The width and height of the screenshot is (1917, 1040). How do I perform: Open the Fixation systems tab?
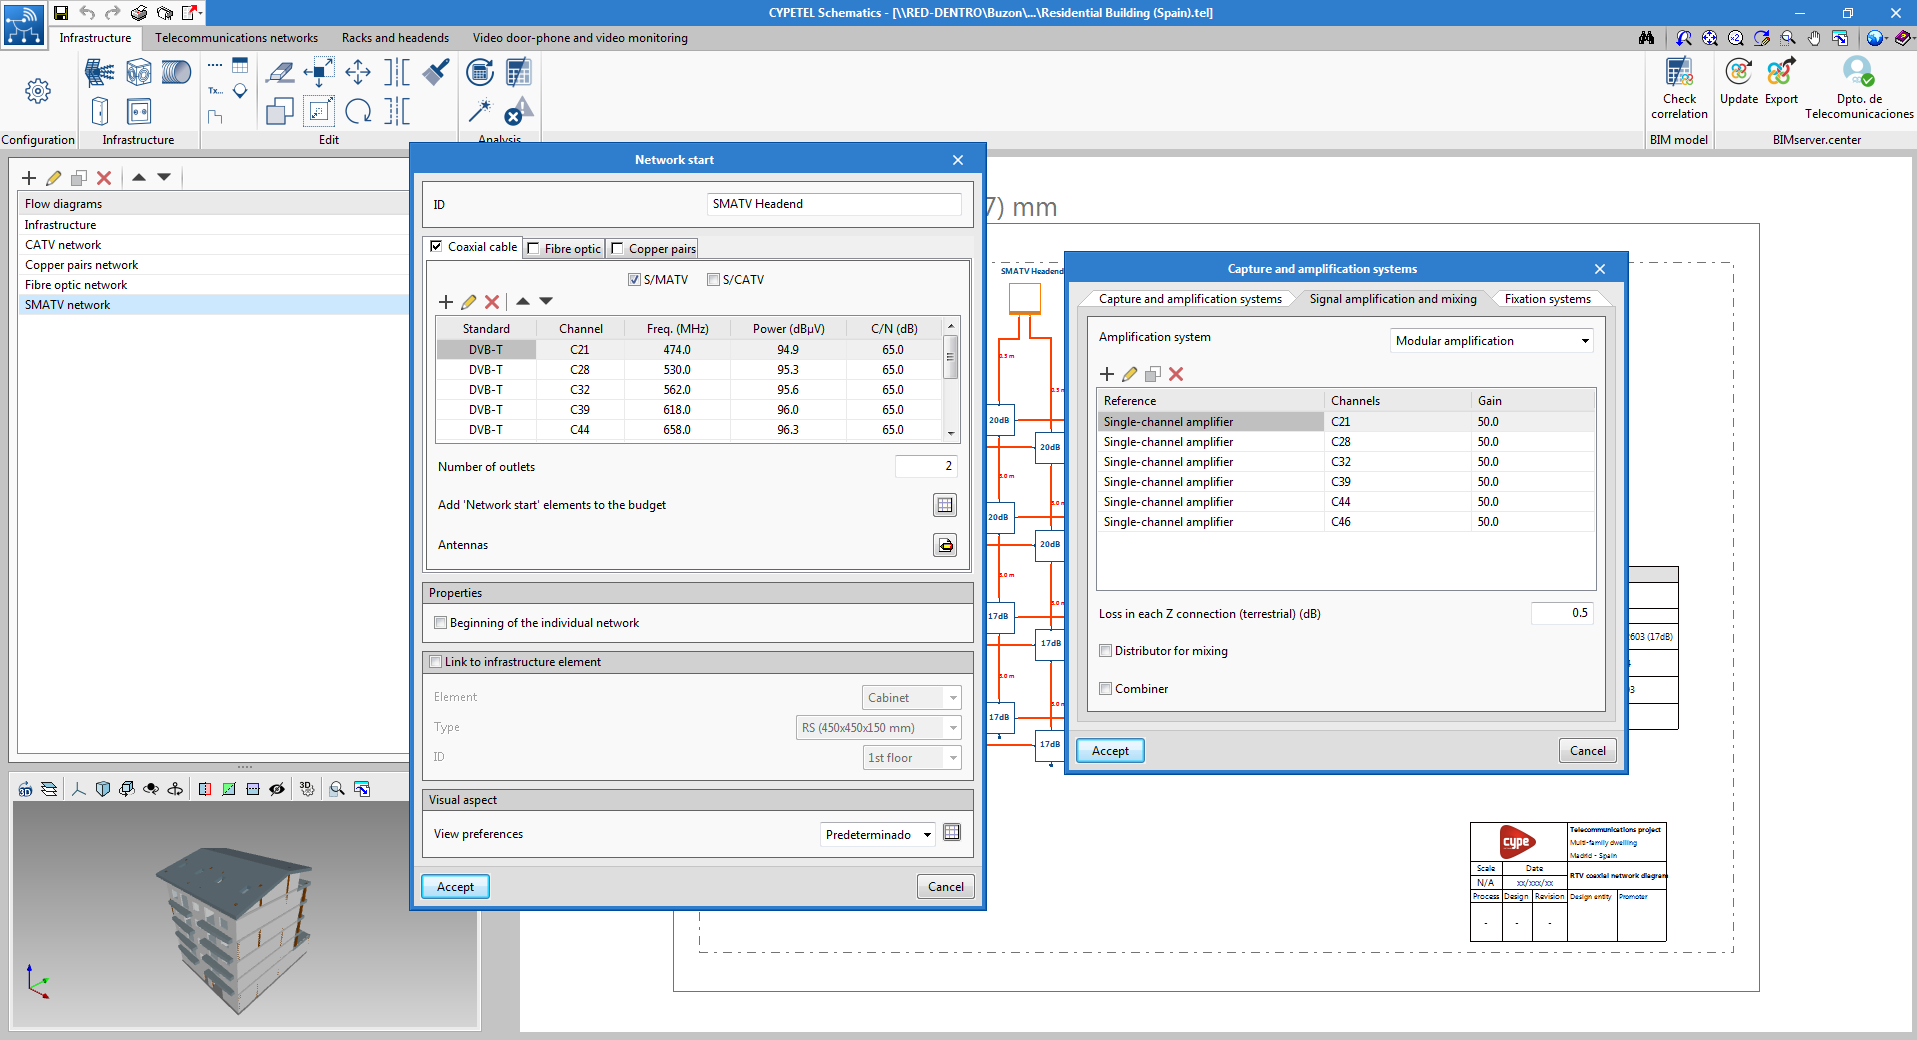click(x=1547, y=299)
